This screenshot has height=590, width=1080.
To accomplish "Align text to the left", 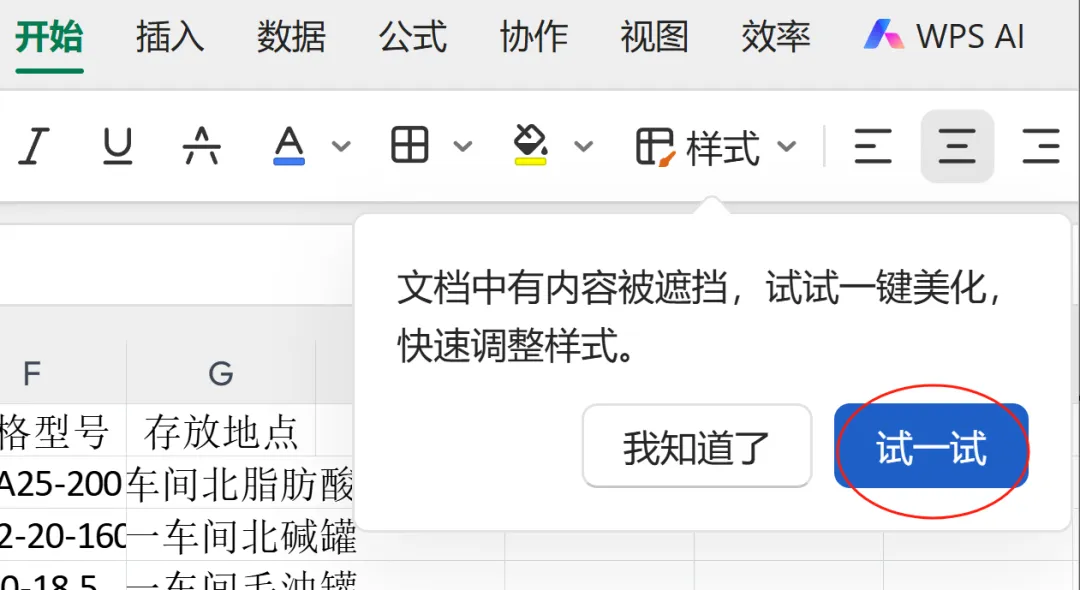I will [873, 146].
